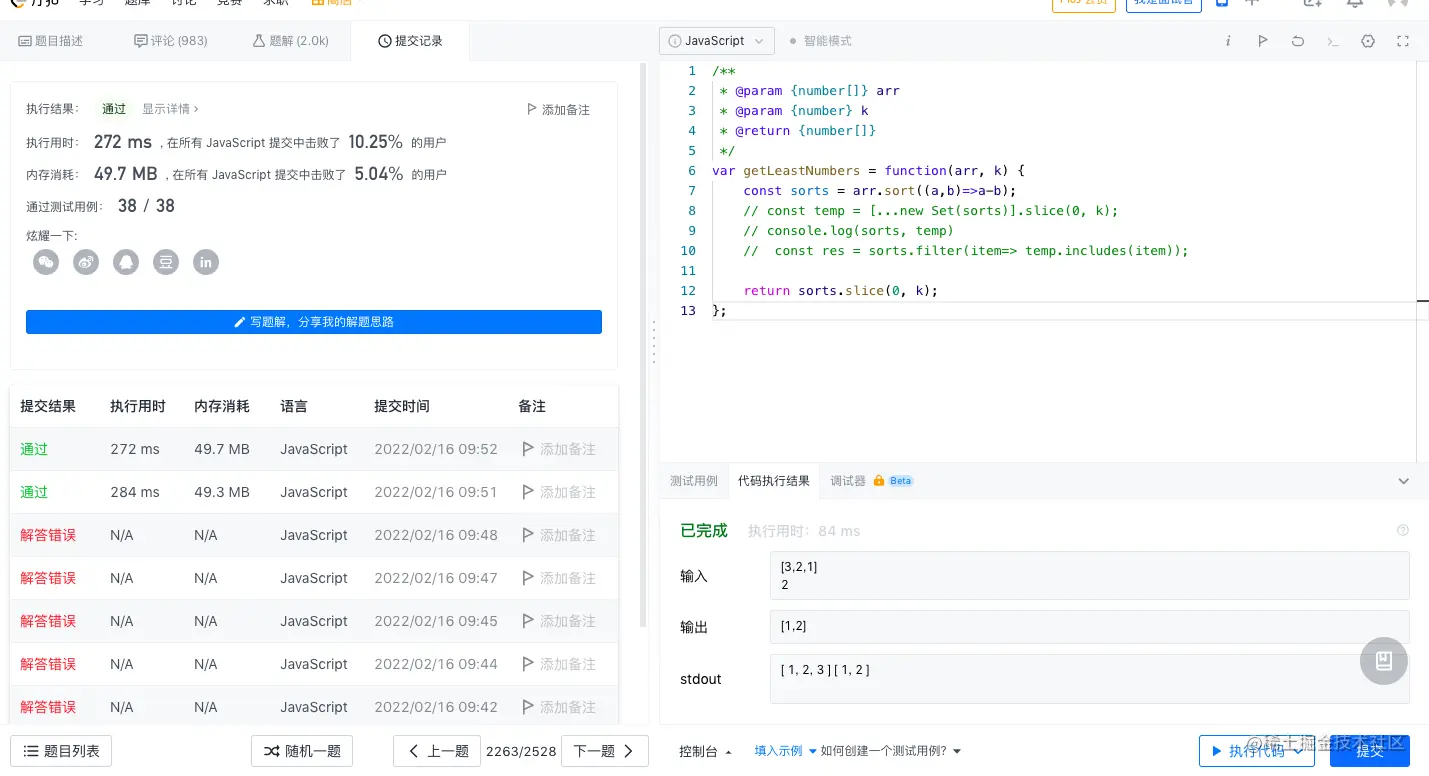Click the stdout output box
This screenshot has height=776, width=1429.
pos(1089,679)
